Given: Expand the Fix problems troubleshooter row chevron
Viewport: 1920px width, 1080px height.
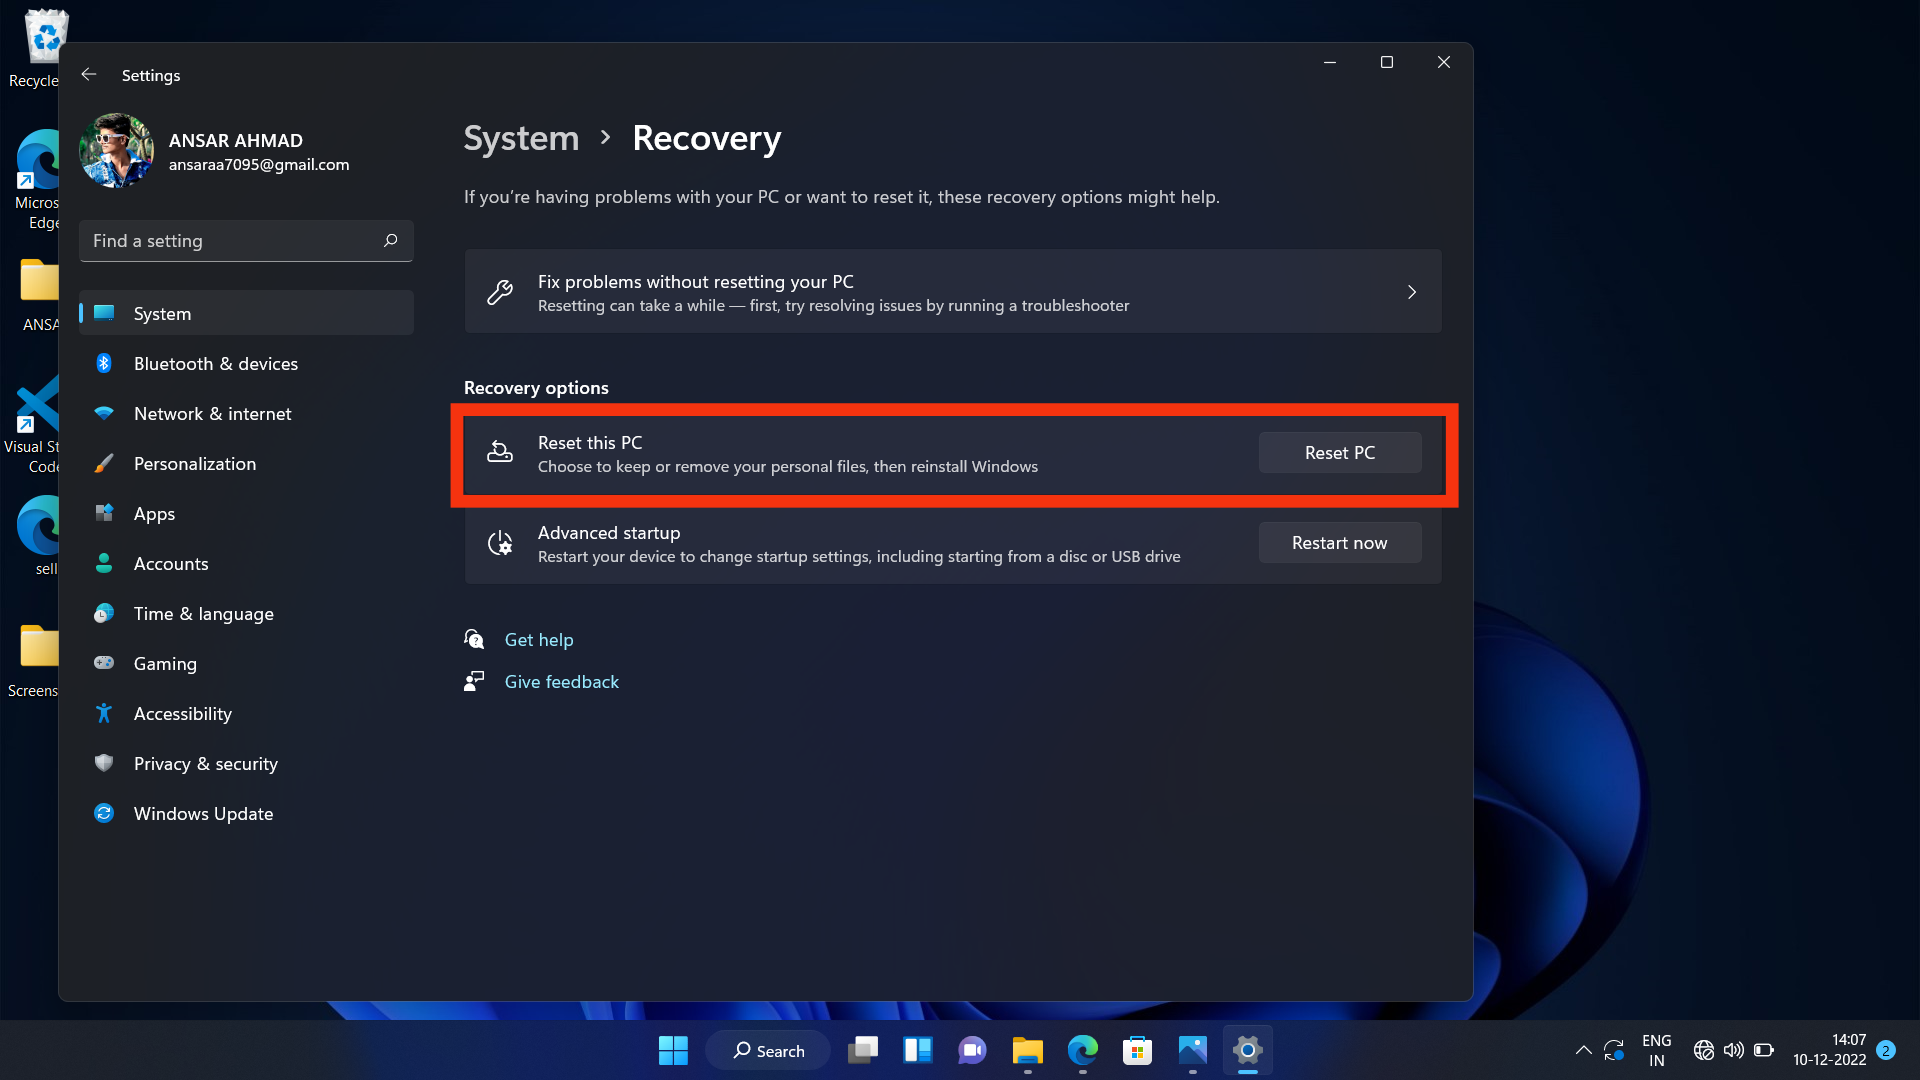Looking at the screenshot, I should [1411, 292].
